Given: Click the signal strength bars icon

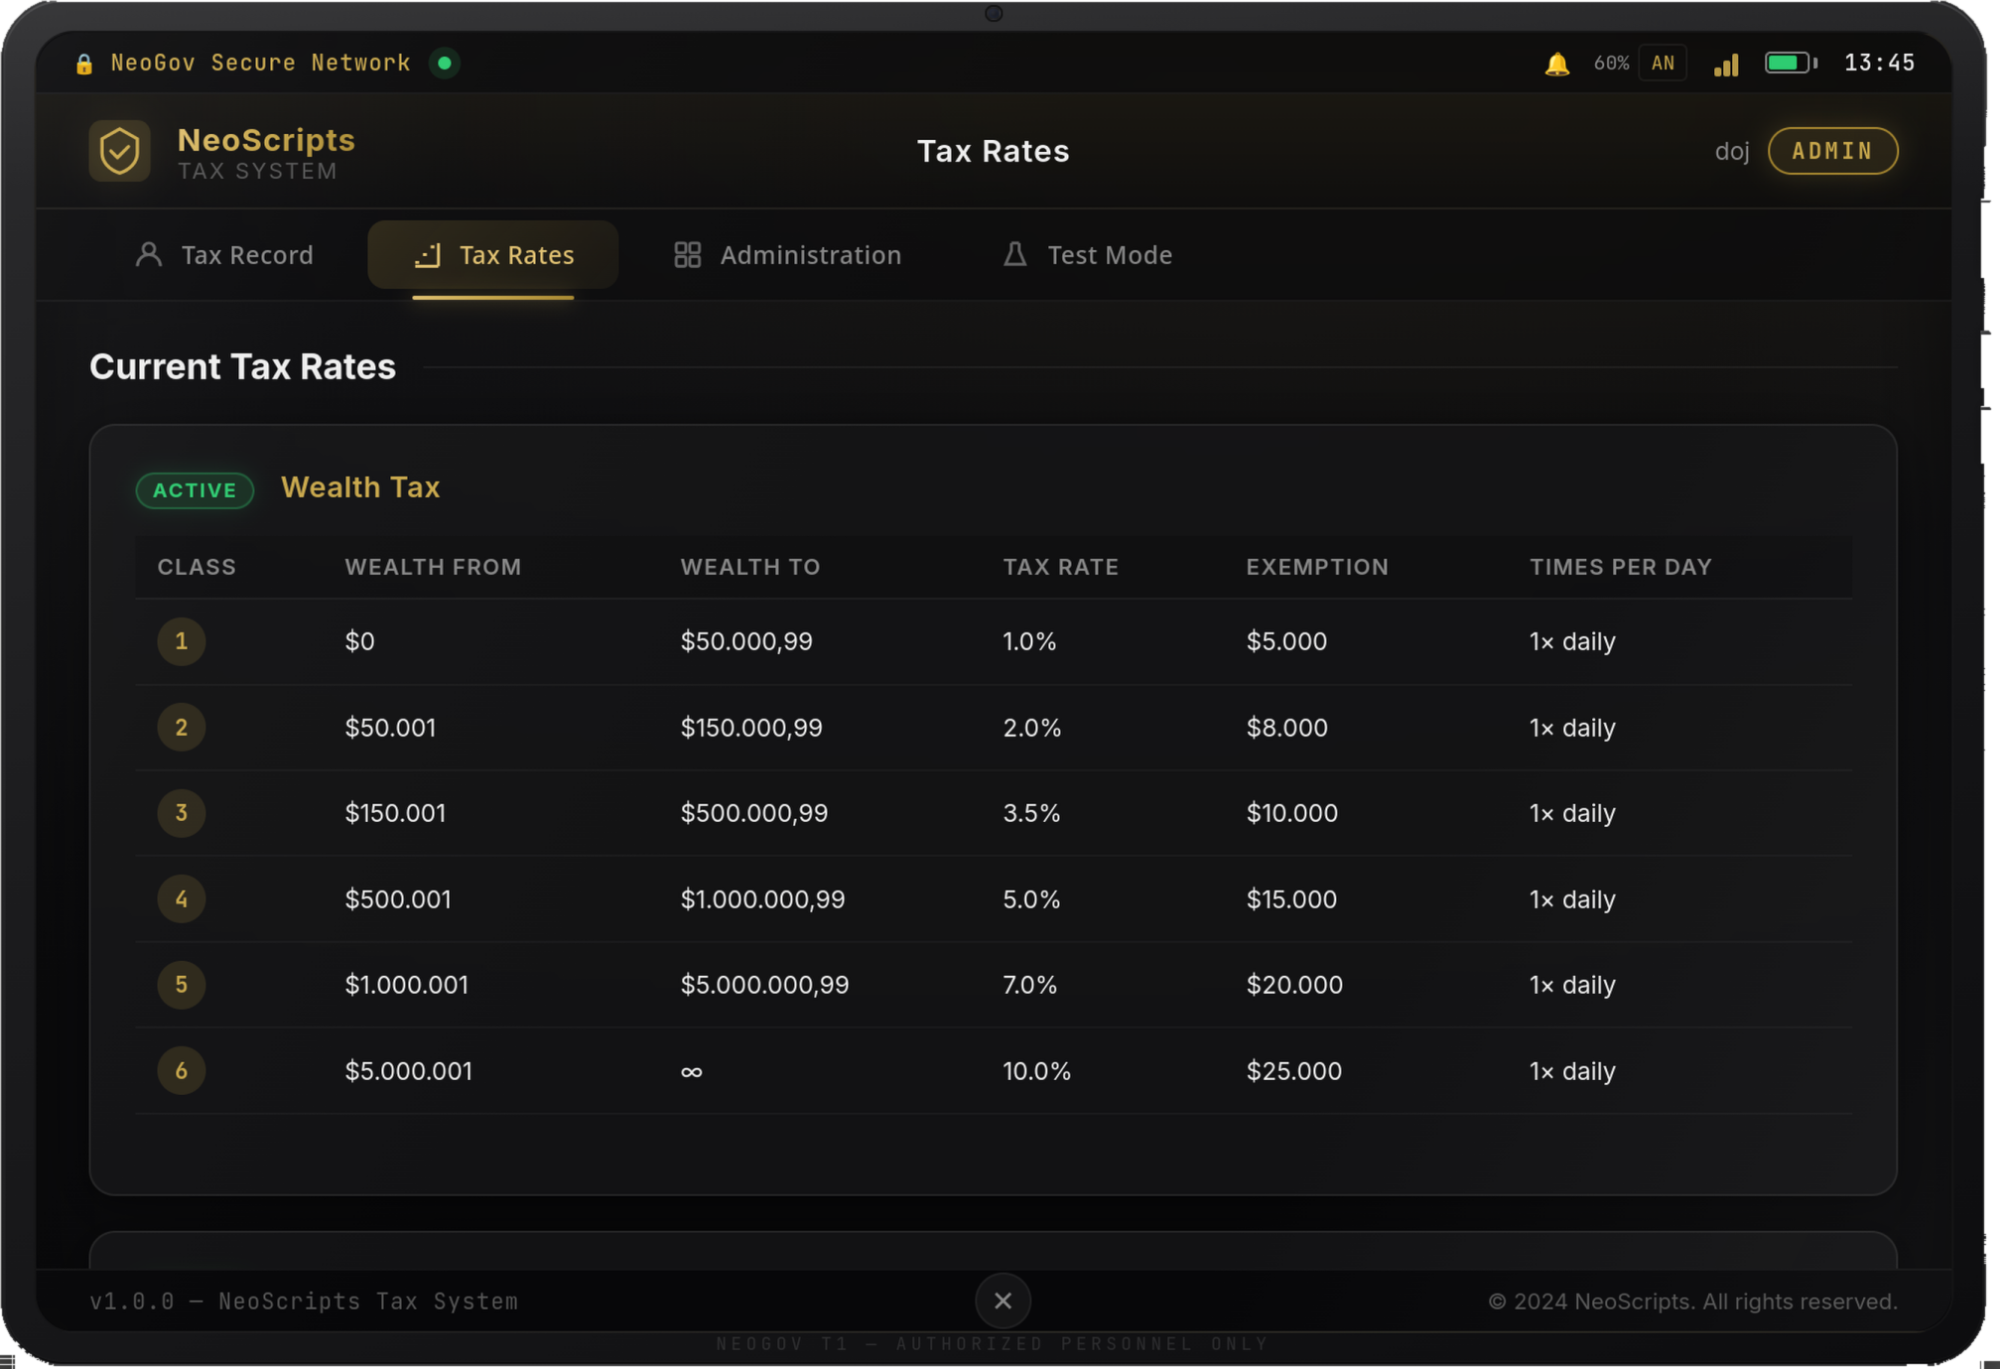Looking at the screenshot, I should [x=1726, y=64].
